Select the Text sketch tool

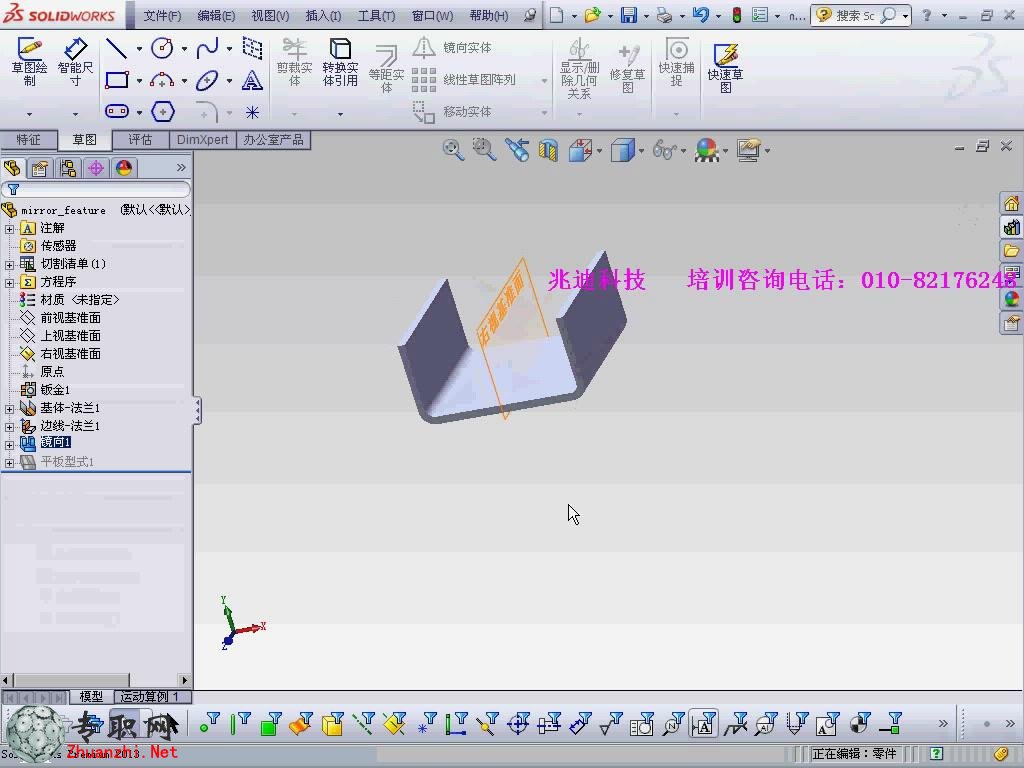[x=252, y=80]
